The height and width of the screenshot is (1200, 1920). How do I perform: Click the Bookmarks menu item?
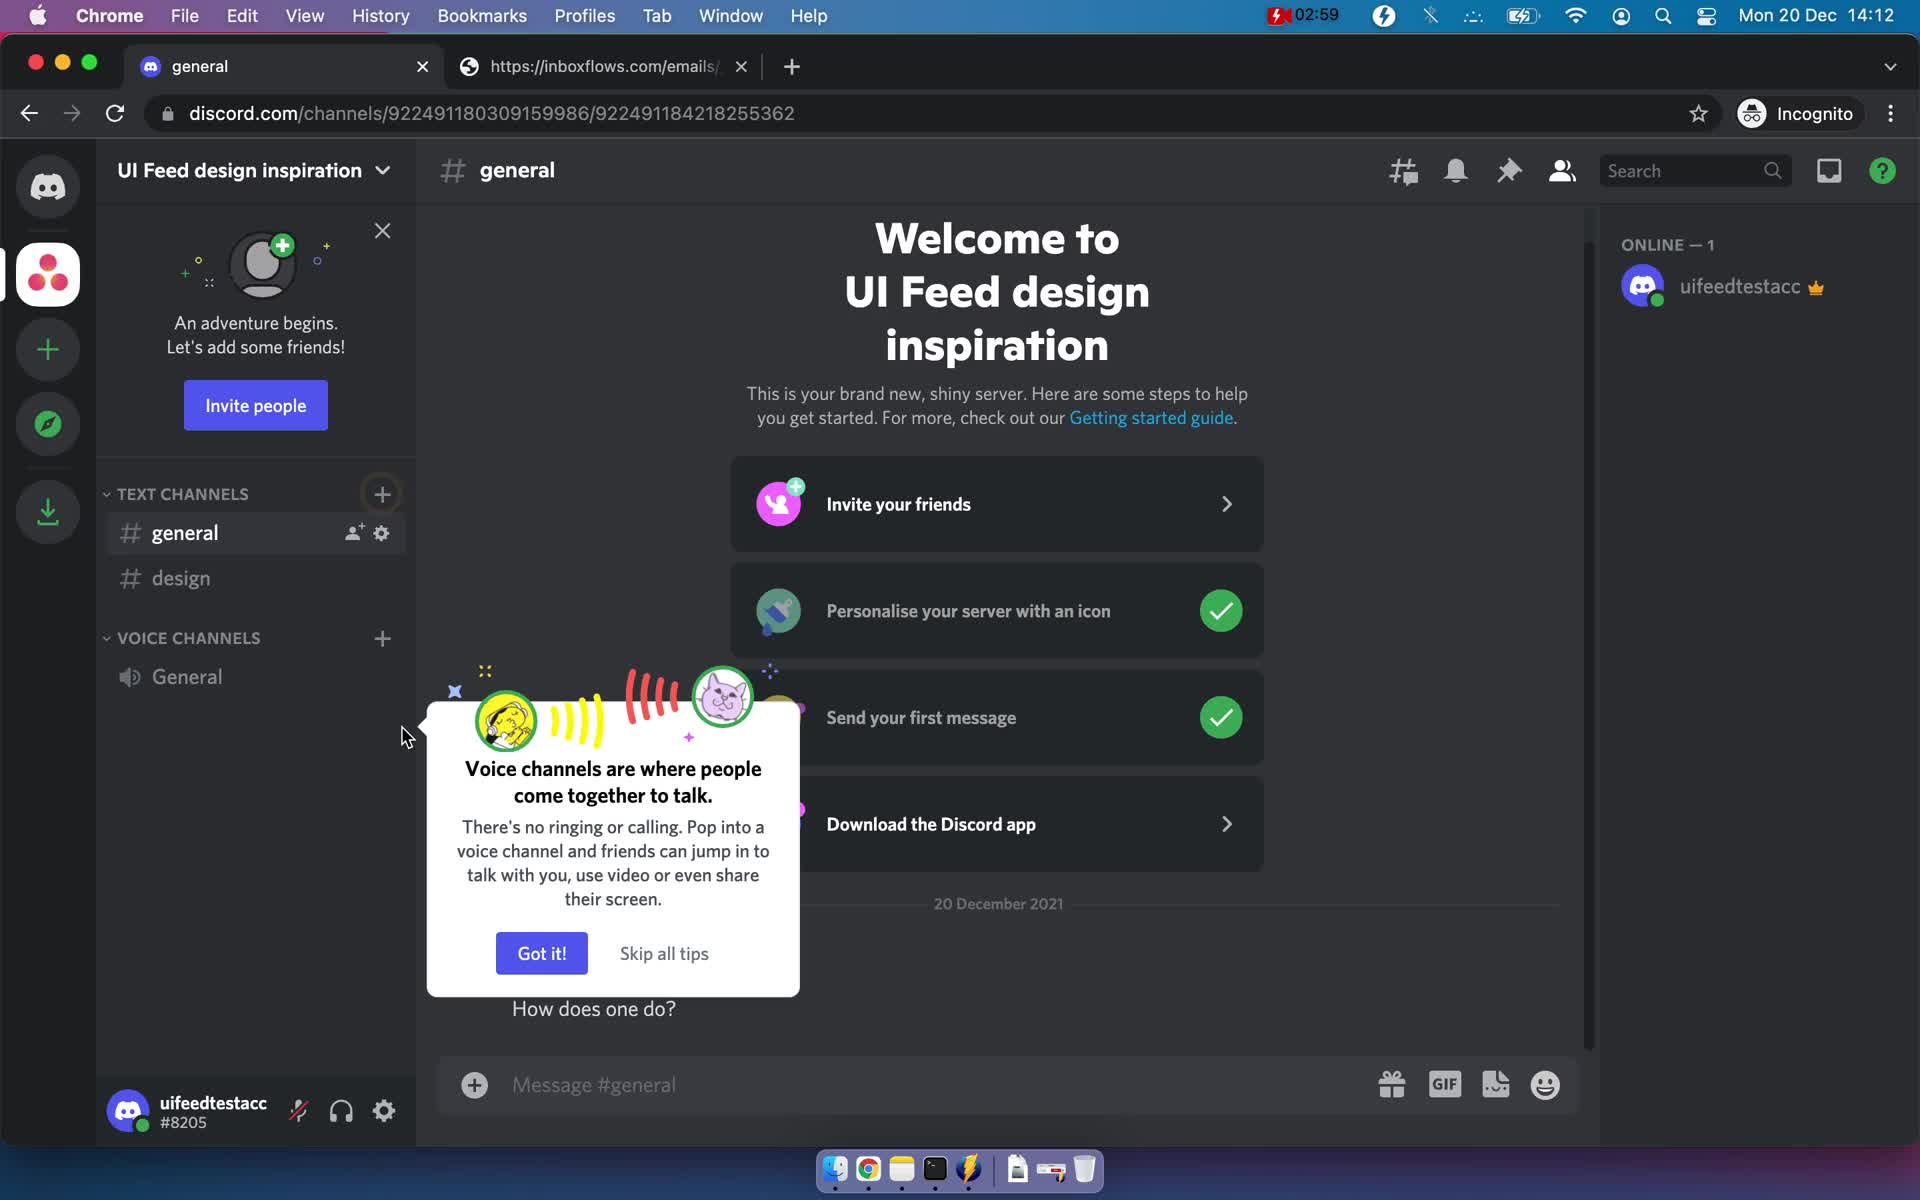pos(480,15)
